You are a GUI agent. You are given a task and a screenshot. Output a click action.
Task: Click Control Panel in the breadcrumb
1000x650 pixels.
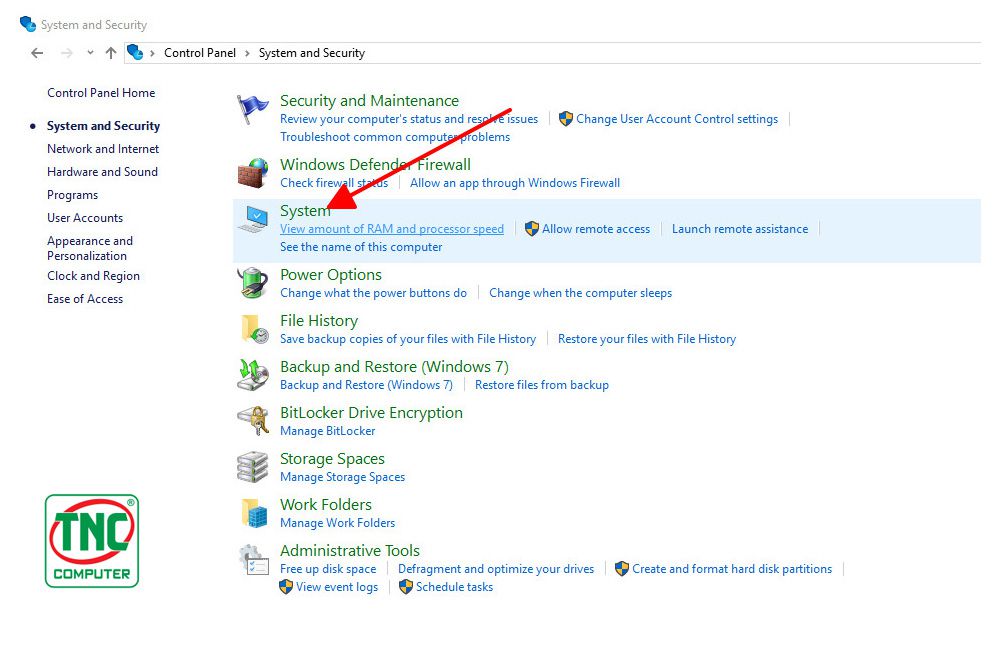(x=200, y=53)
